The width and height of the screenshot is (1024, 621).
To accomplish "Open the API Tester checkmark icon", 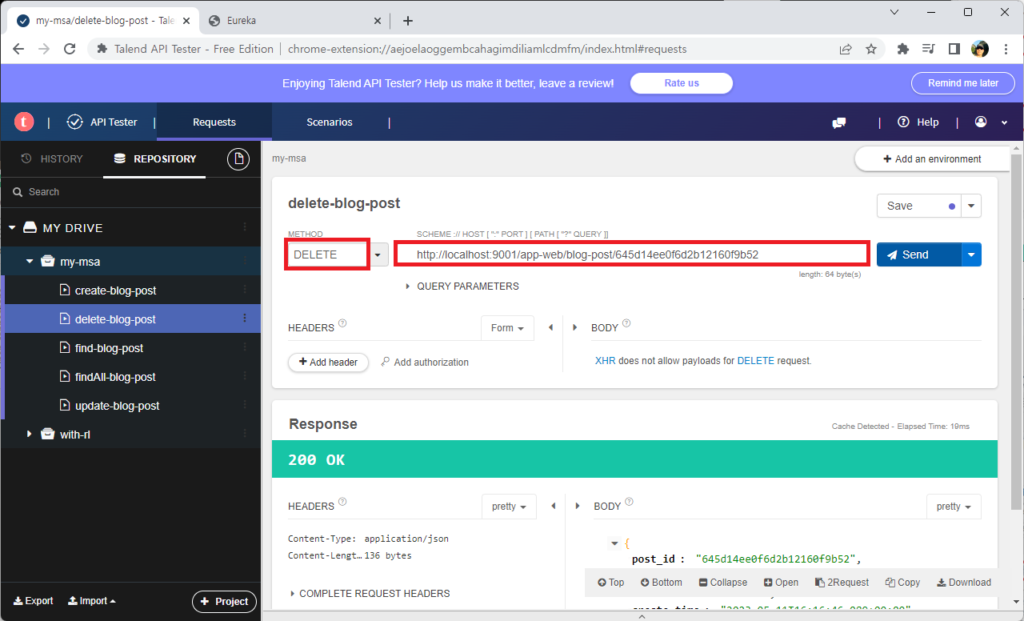I will click(x=75, y=121).
